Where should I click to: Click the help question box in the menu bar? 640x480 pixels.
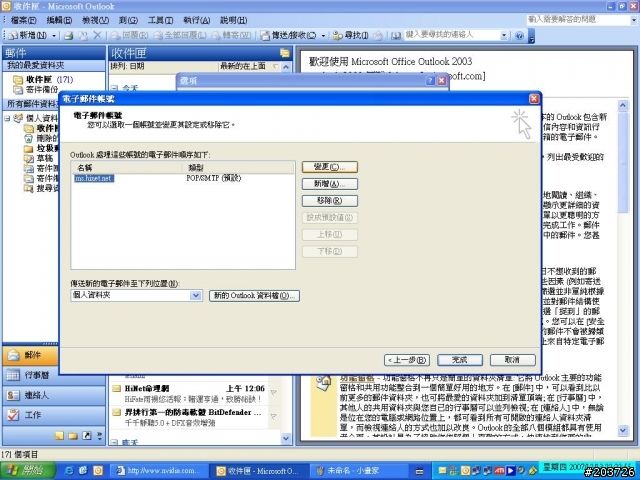[x=578, y=20]
